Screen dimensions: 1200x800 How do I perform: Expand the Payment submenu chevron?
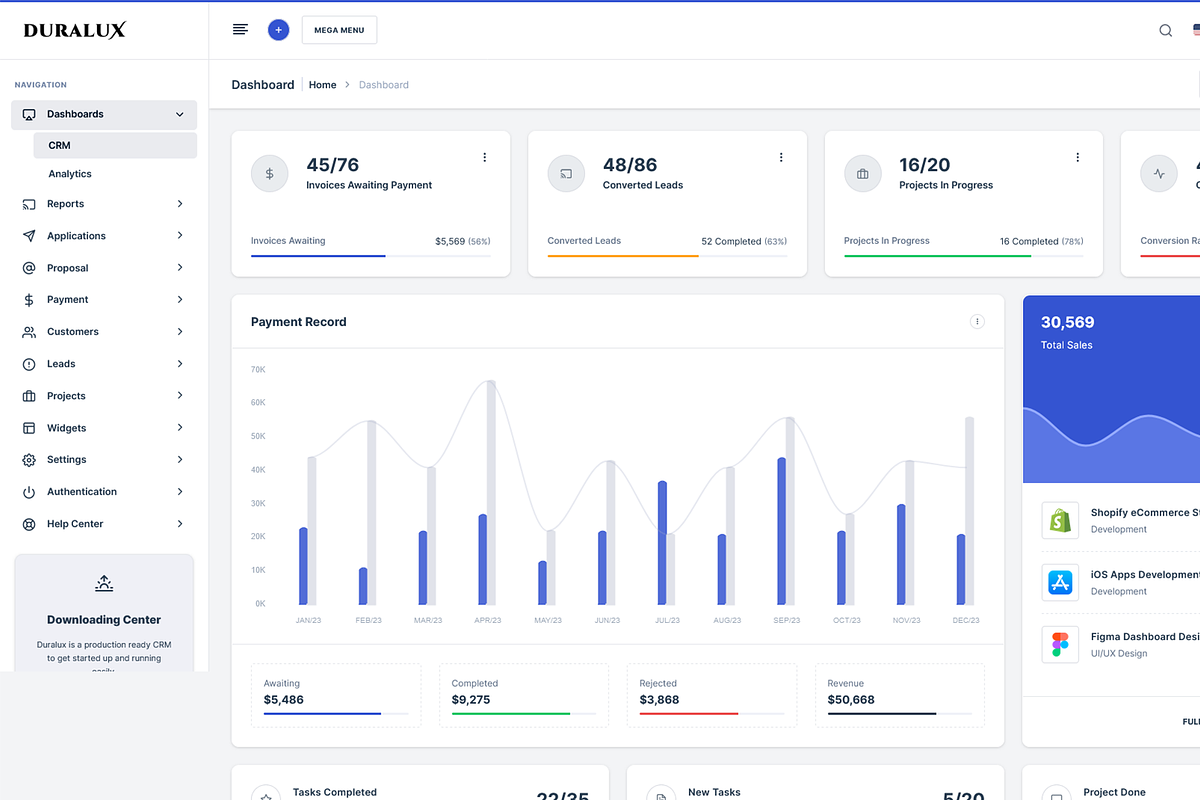pyautogui.click(x=180, y=300)
